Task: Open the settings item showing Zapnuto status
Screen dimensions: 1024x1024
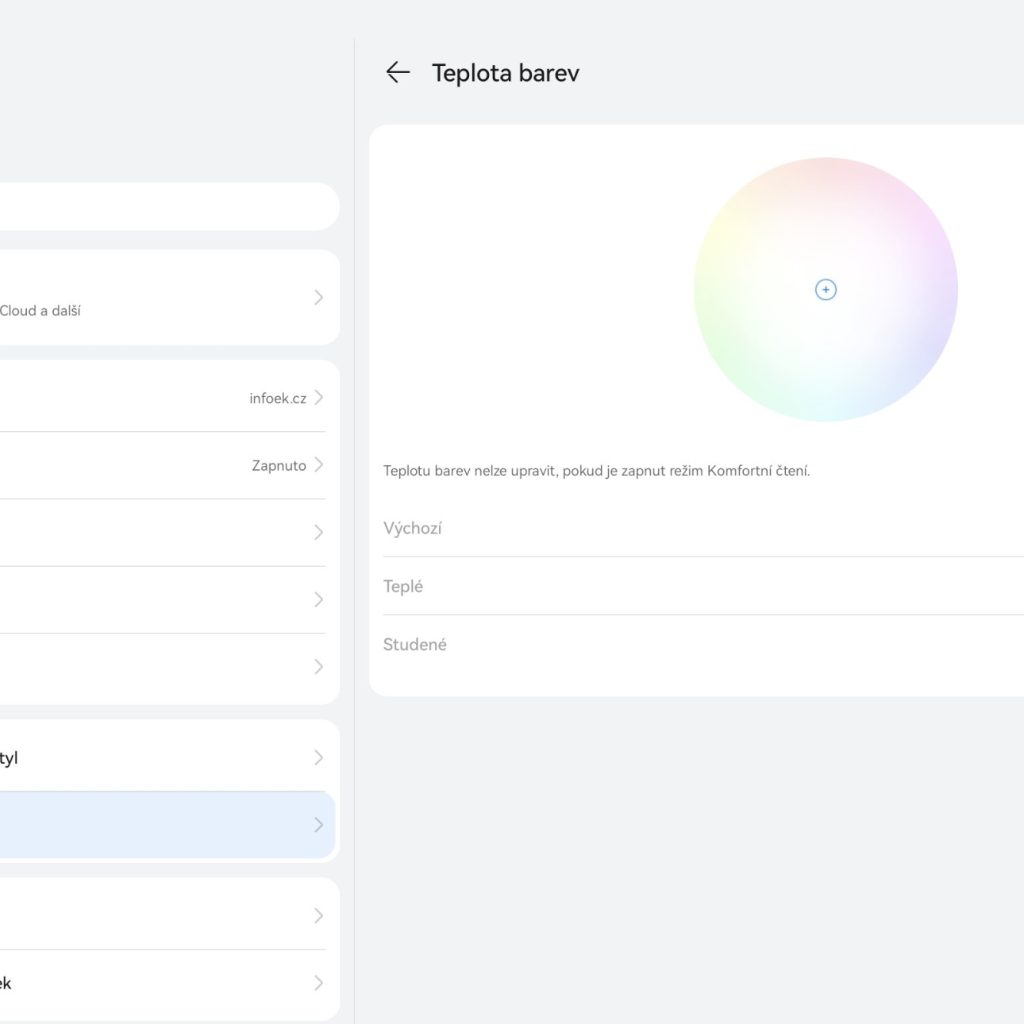Action: 160,465
